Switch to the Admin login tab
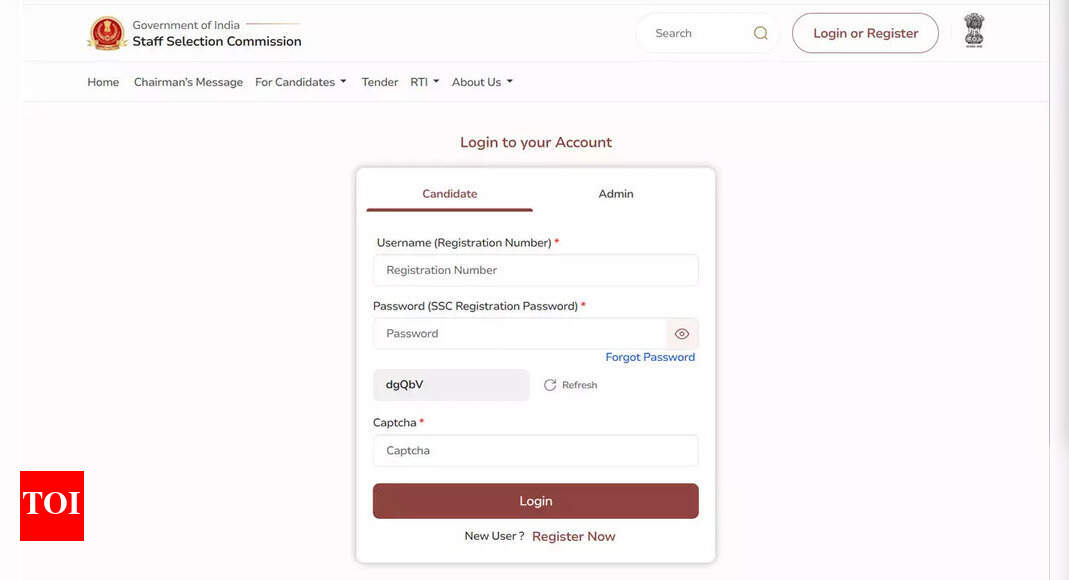 point(616,194)
